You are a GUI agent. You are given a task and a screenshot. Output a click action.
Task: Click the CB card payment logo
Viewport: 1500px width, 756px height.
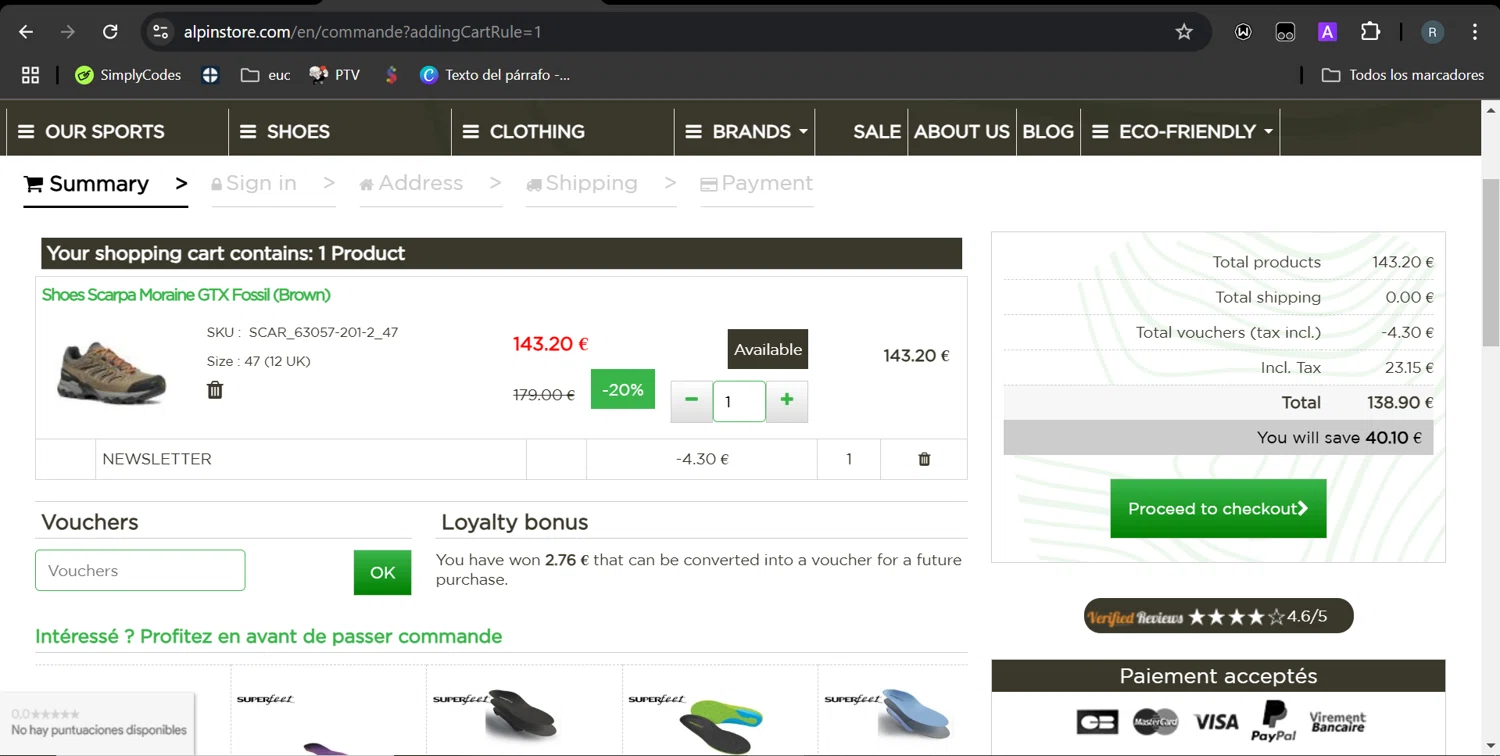click(x=1097, y=721)
